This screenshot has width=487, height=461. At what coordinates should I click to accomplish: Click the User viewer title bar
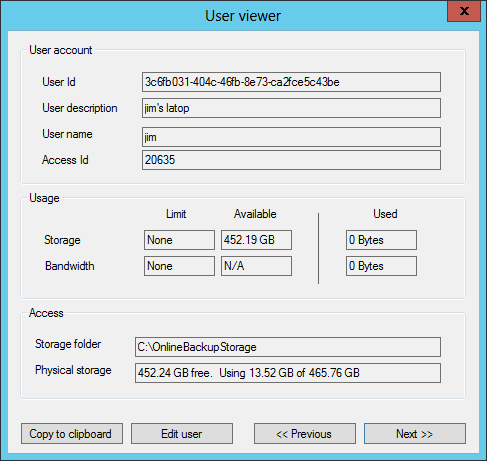click(243, 16)
